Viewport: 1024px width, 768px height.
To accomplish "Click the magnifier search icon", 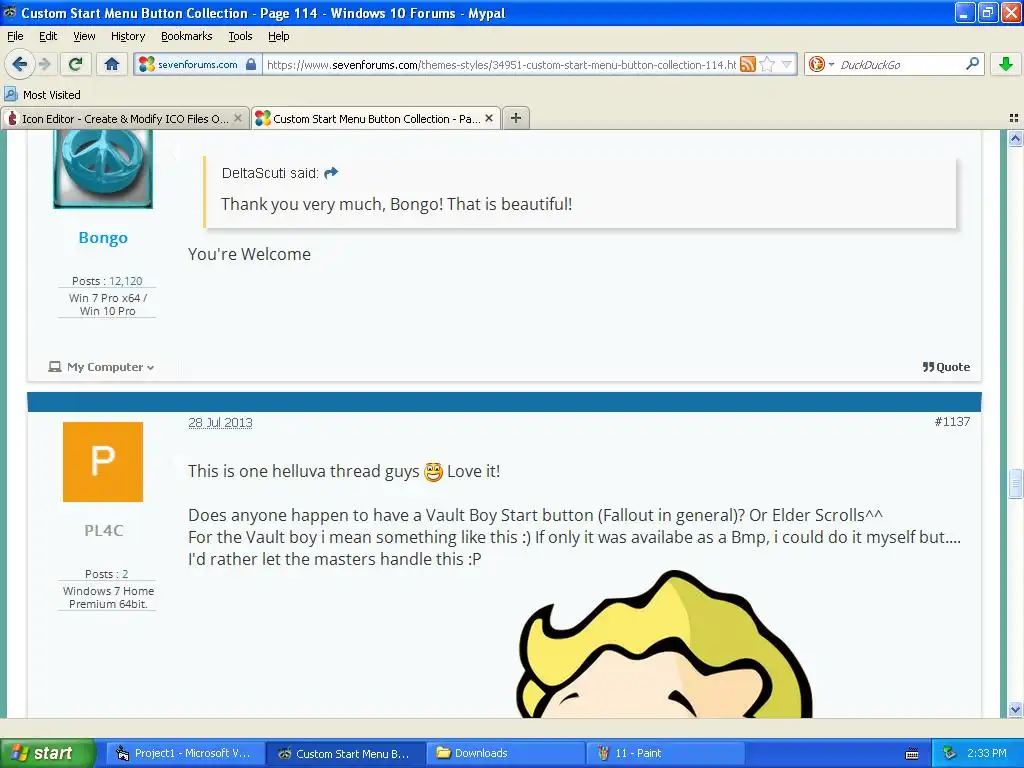I will [972, 64].
